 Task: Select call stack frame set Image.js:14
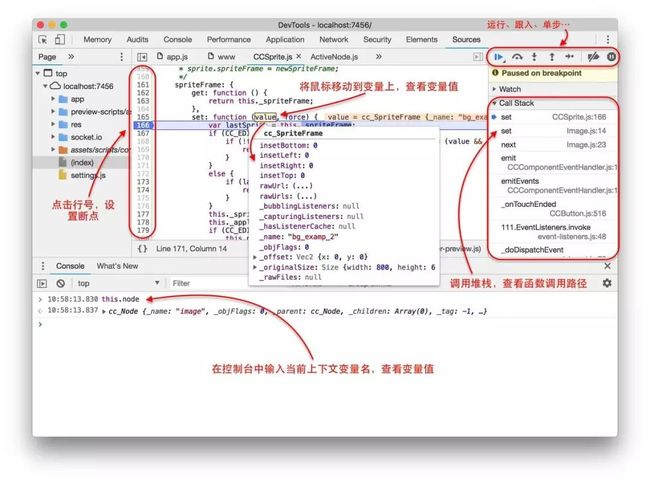[554, 131]
